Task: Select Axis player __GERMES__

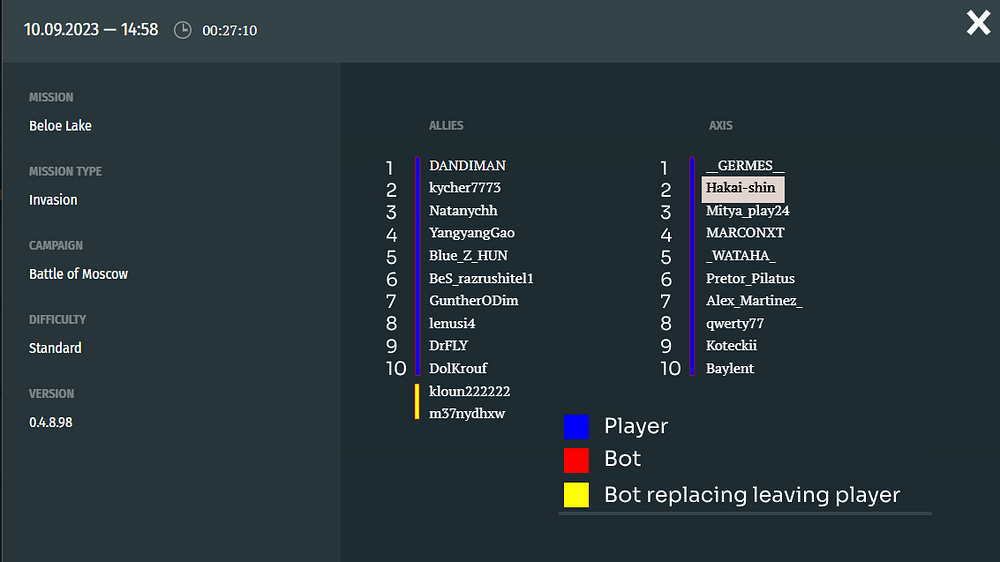Action: click(x=745, y=166)
